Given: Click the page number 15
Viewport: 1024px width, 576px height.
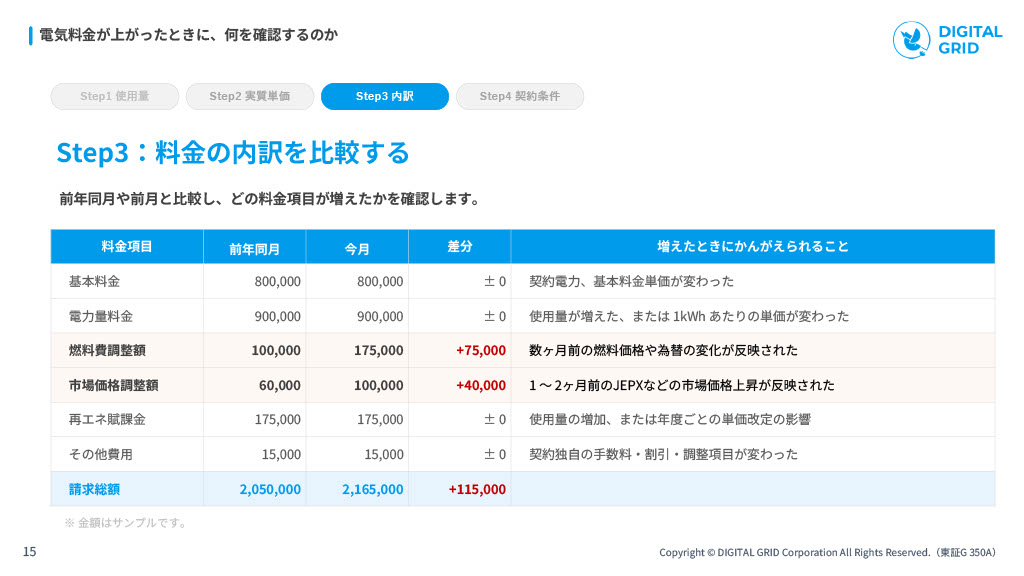Looking at the screenshot, I should click(29, 552).
